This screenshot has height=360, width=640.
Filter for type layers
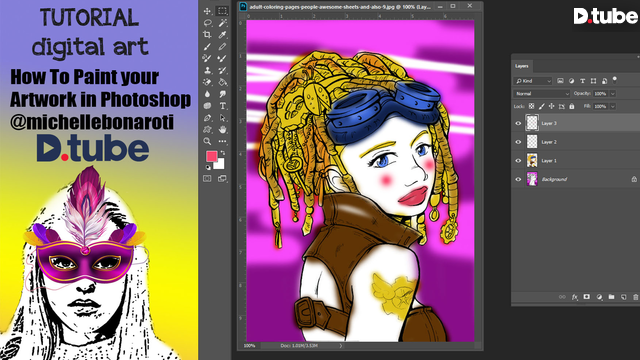point(582,81)
